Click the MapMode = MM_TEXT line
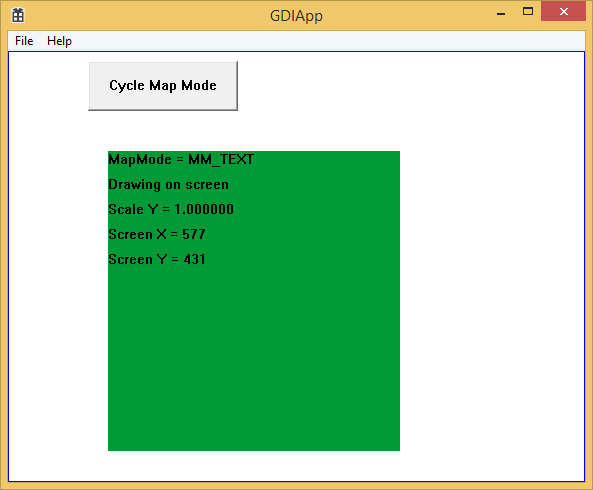 pos(181,159)
